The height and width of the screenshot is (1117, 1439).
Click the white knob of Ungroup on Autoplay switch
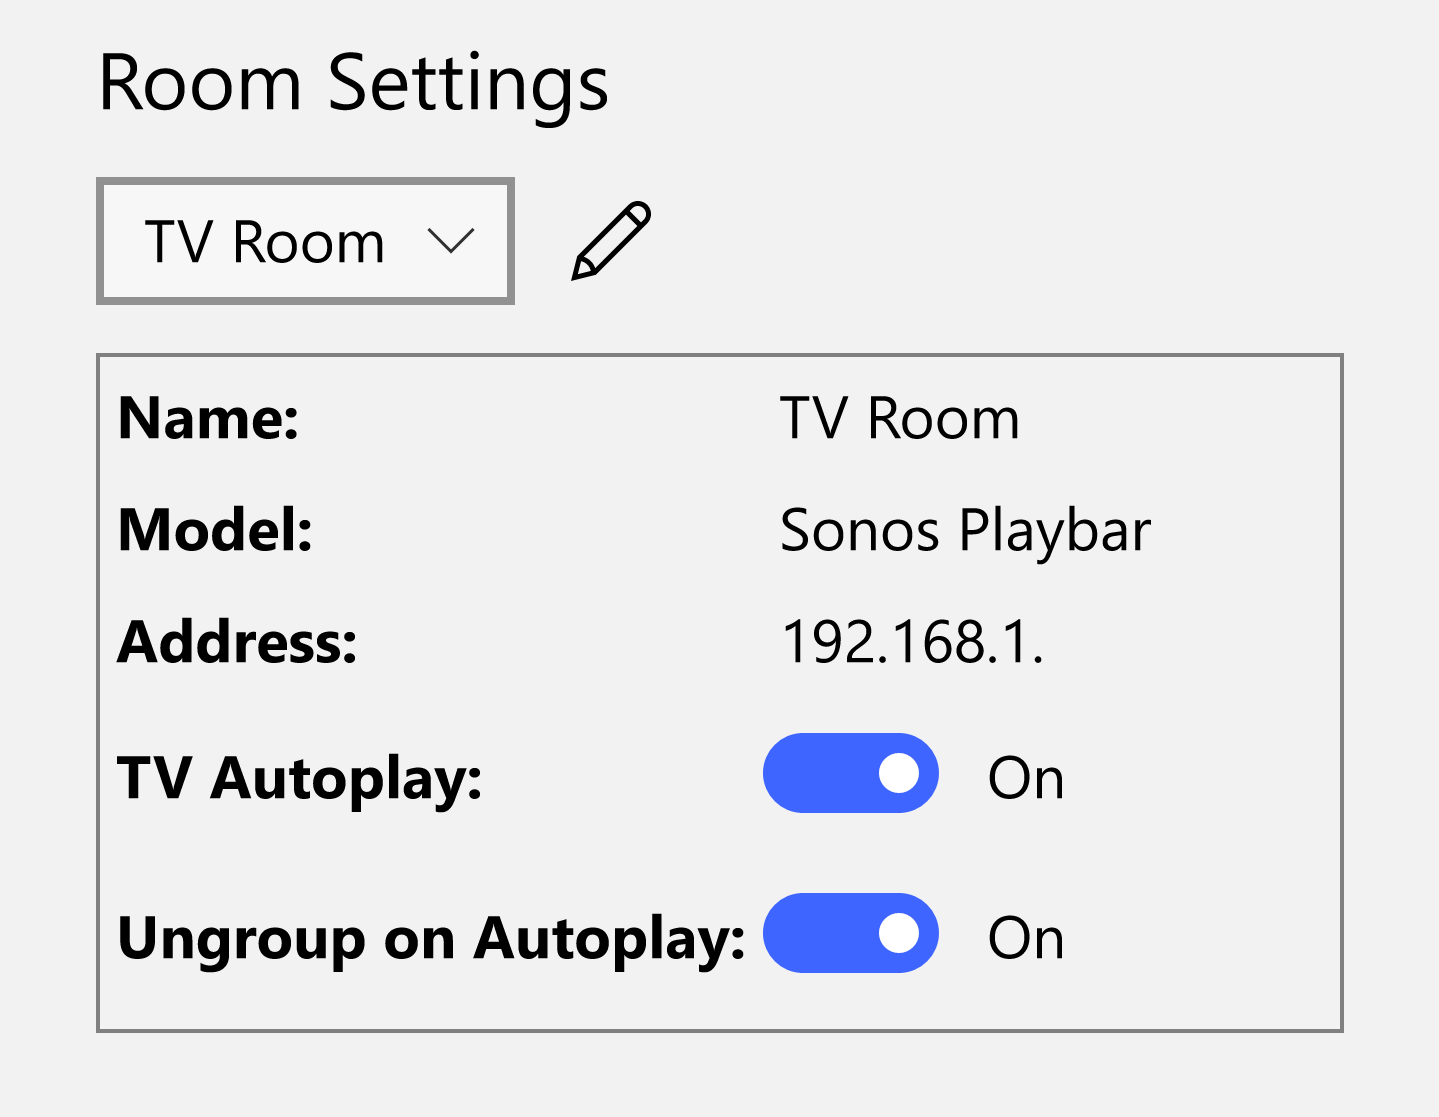tap(899, 933)
